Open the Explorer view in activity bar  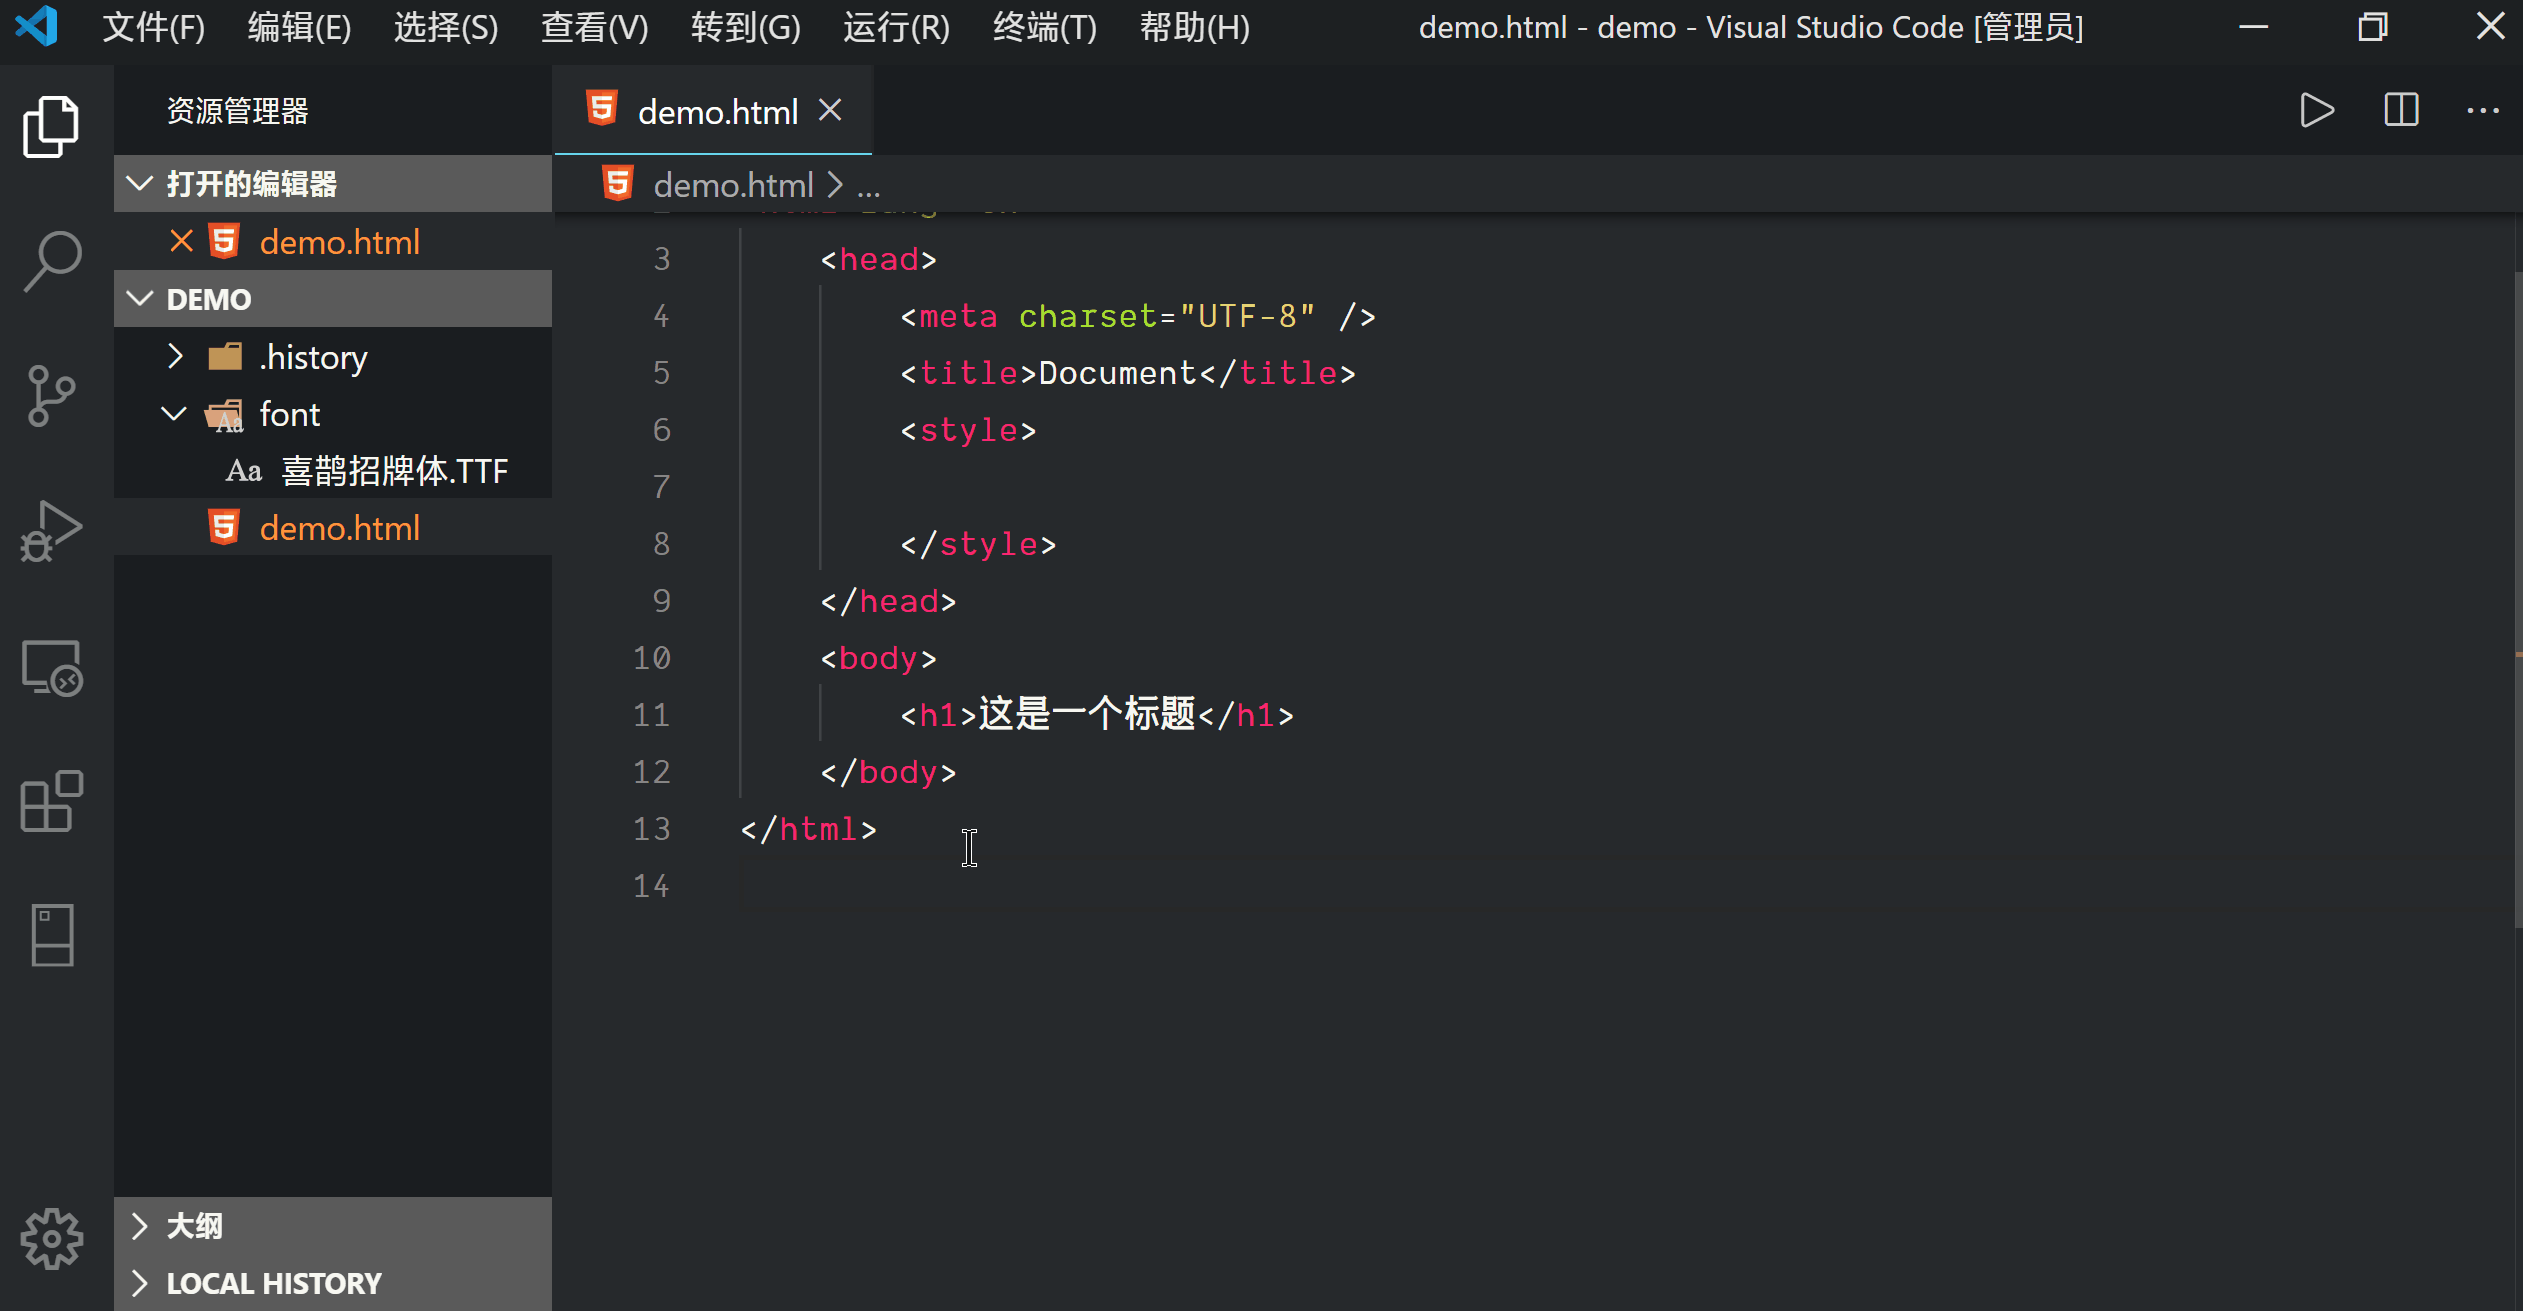coord(51,127)
